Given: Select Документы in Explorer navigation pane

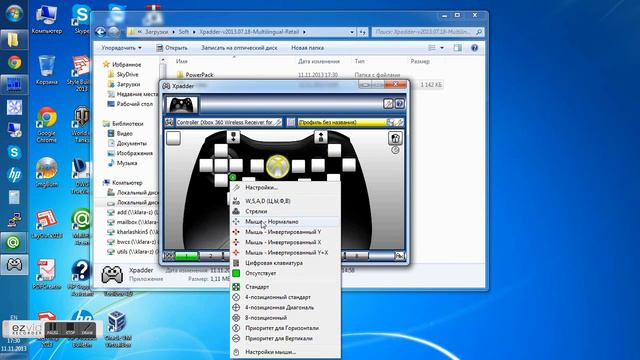Looking at the screenshot, I should [131, 143].
